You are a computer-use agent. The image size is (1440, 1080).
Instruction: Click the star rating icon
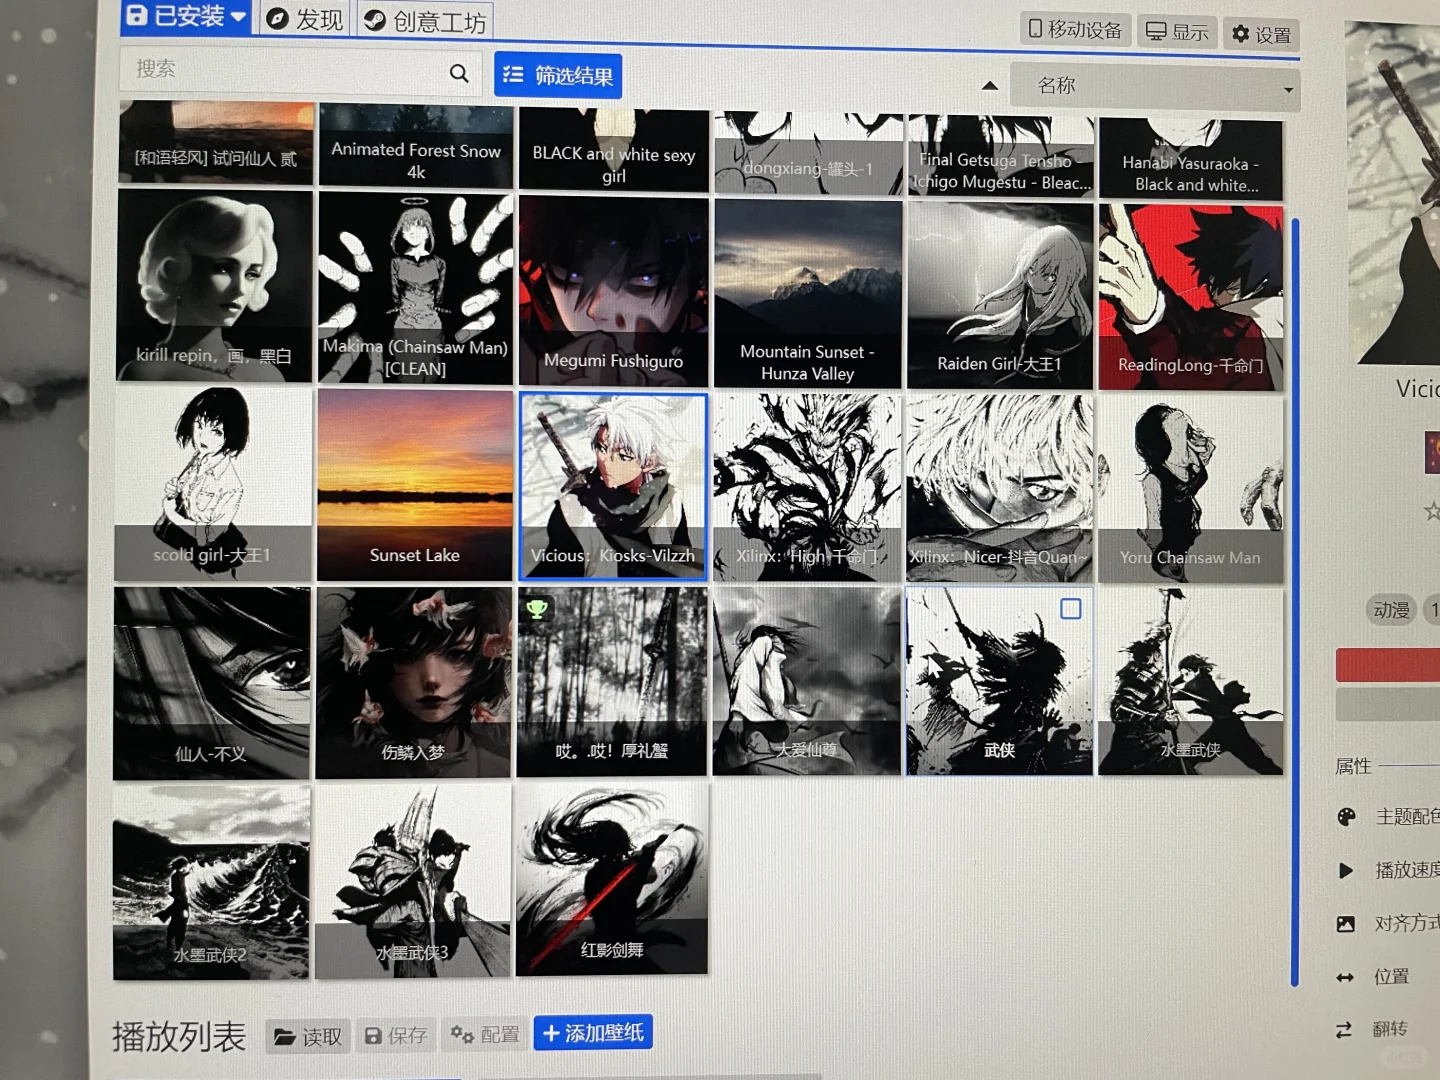coord(1432,511)
